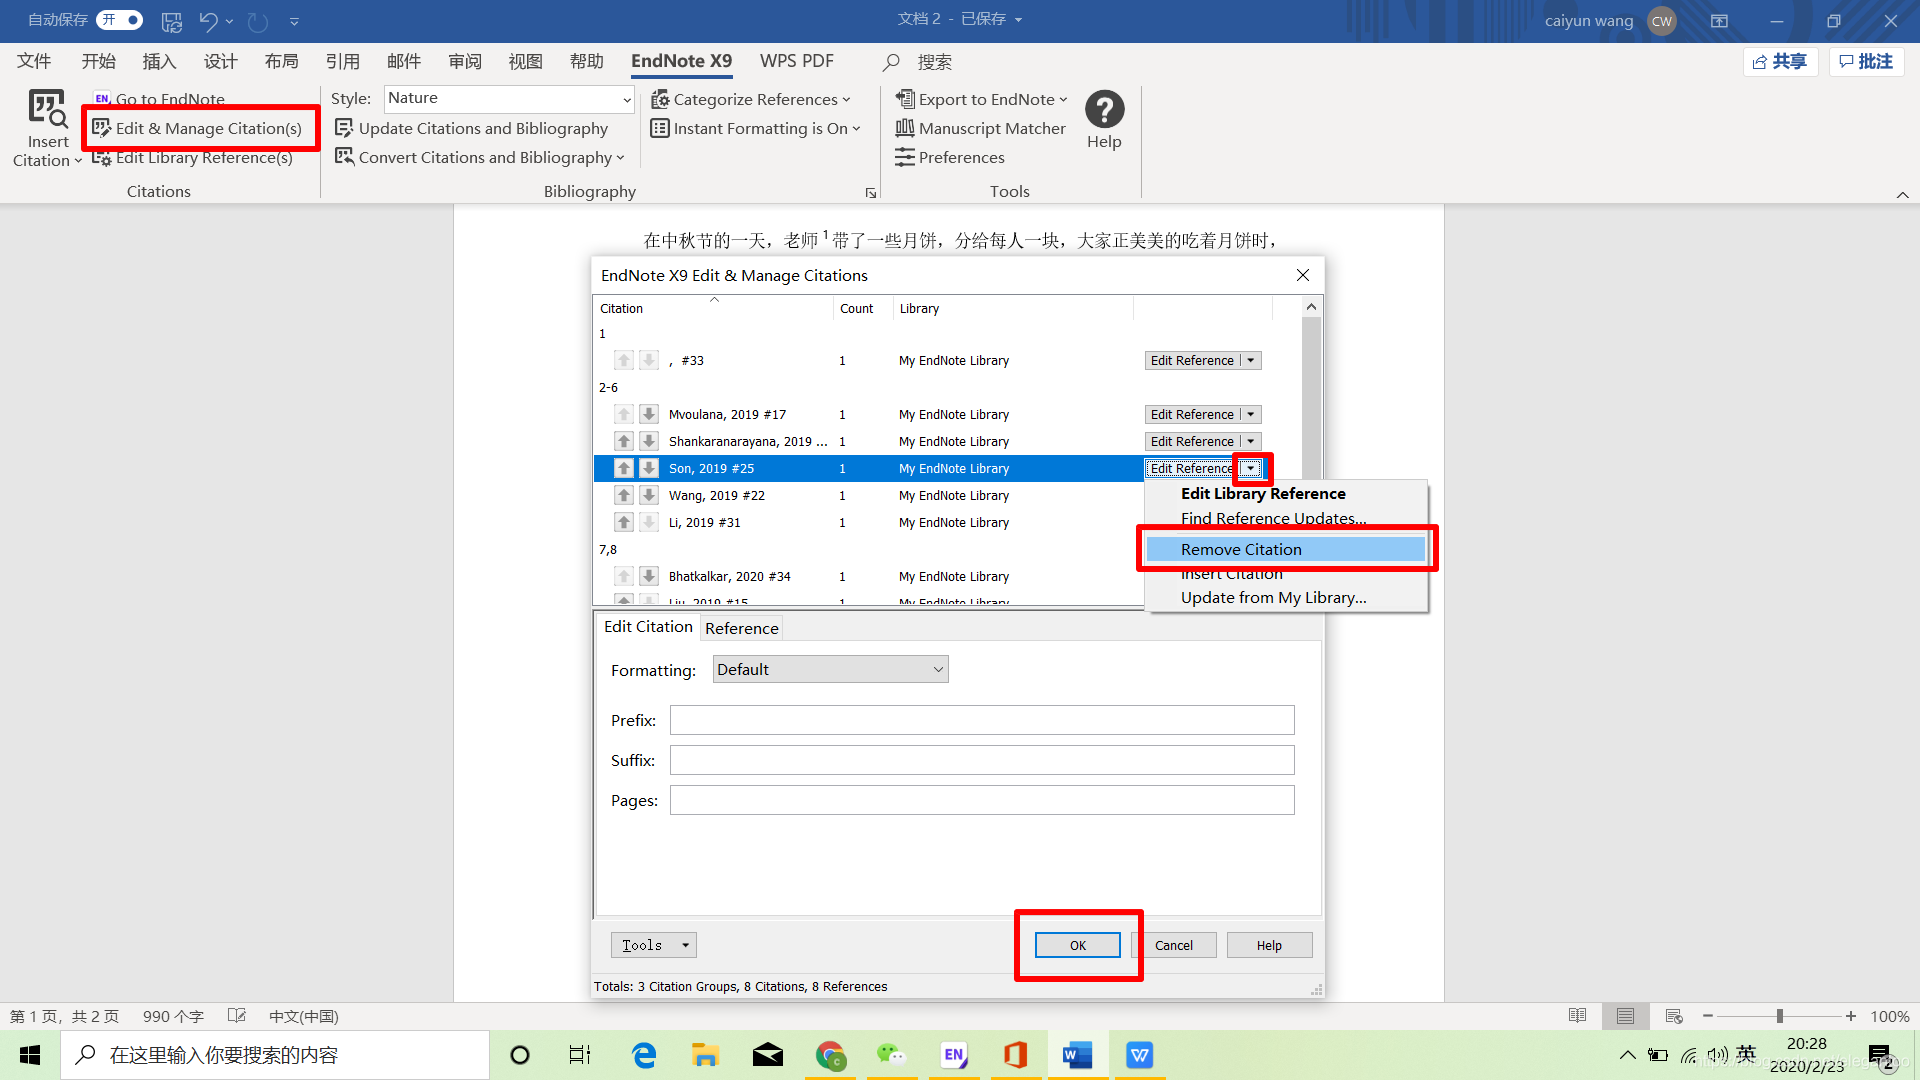The image size is (1920, 1080).
Task: Move Wang 2019 #22 citation up
Action: pyautogui.click(x=624, y=495)
